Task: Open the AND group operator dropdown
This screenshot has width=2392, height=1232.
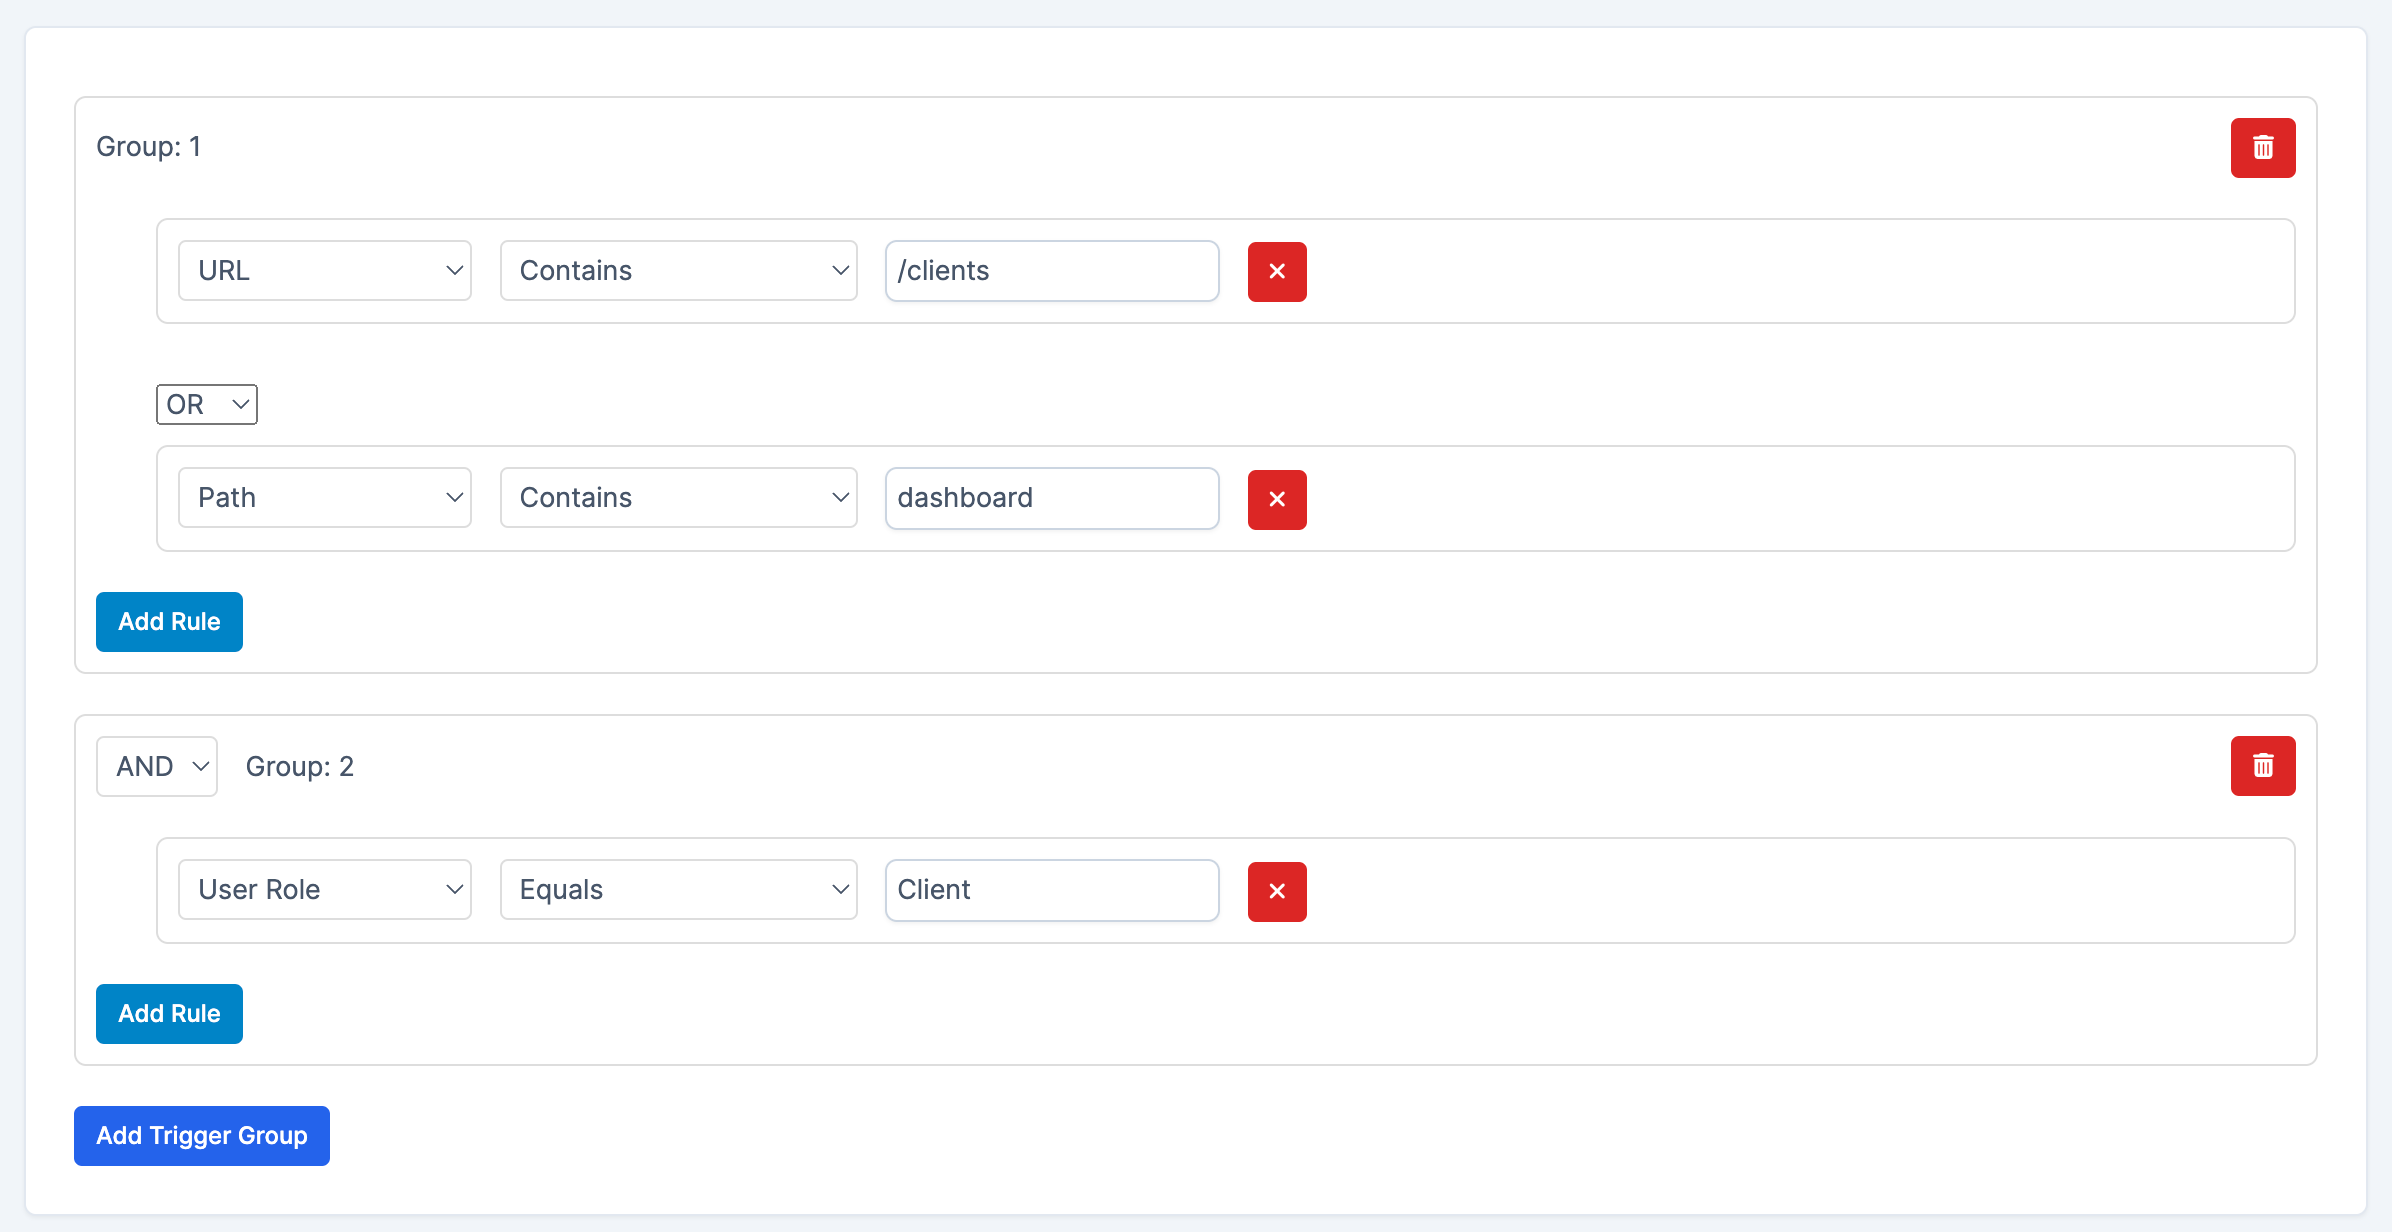Action: pyautogui.click(x=157, y=767)
